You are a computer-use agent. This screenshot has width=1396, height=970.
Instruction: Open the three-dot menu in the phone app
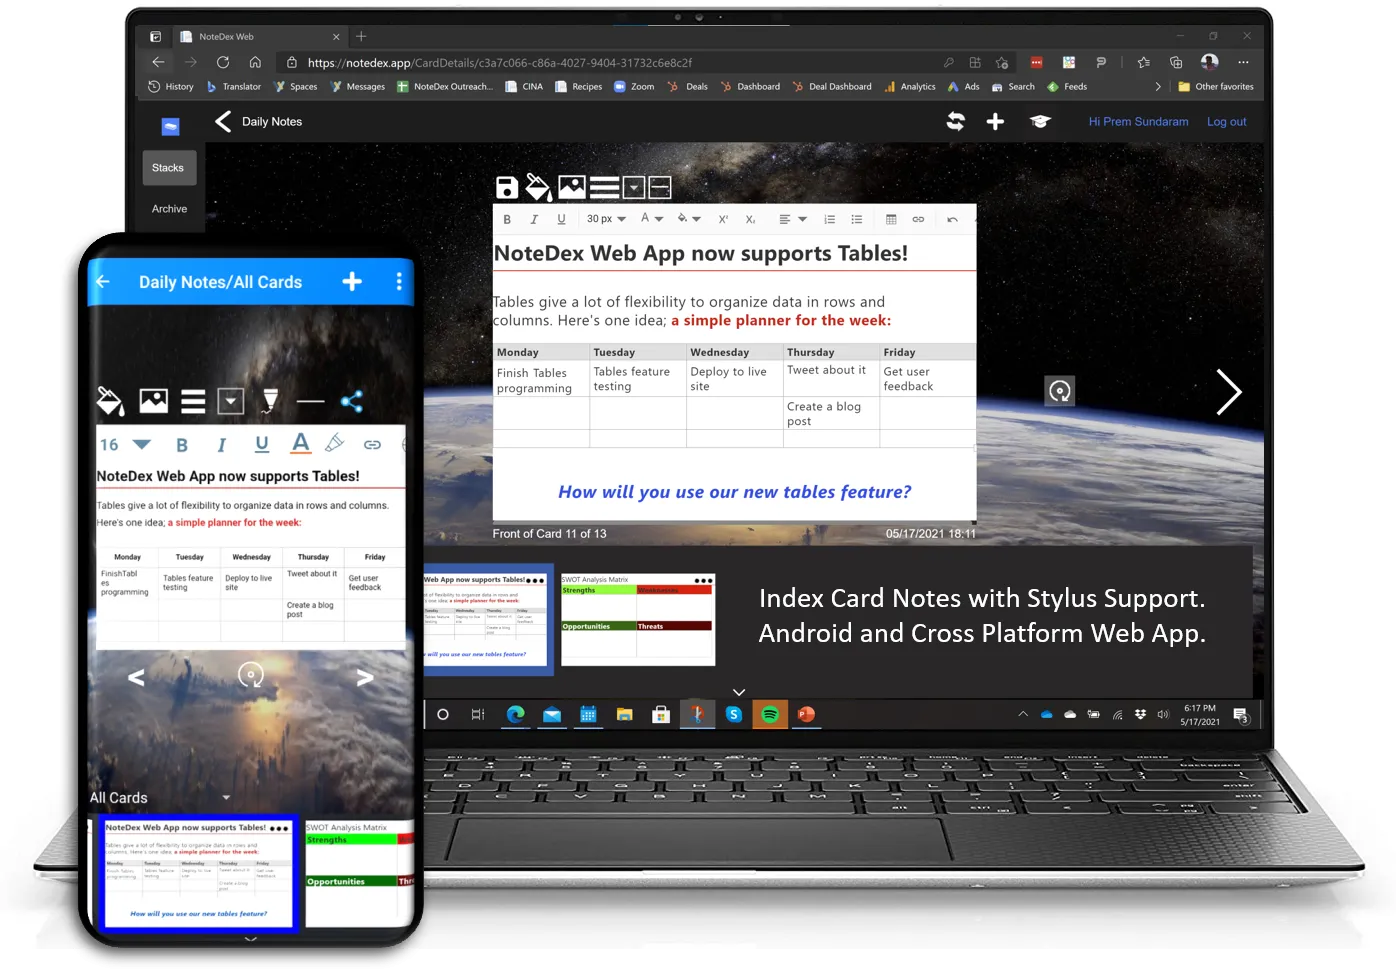[x=399, y=281]
